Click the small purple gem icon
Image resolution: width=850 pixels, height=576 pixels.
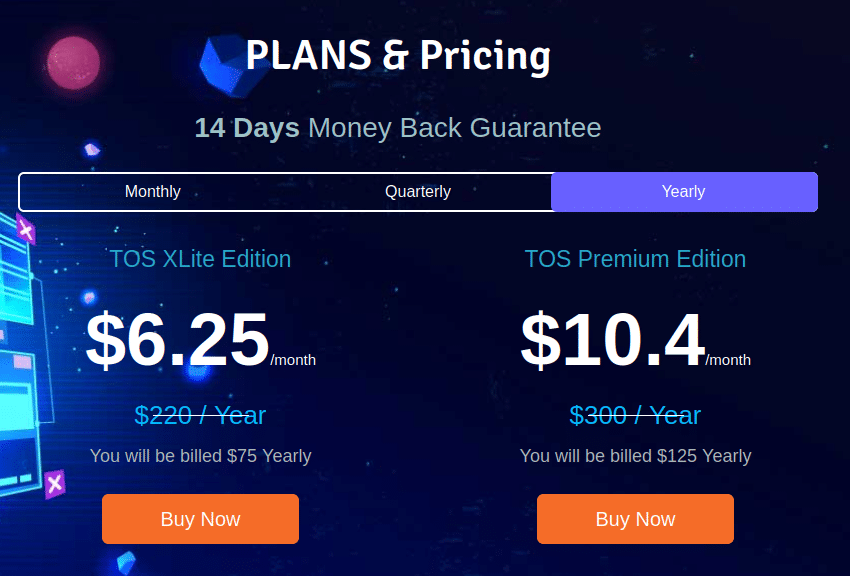coord(92,150)
